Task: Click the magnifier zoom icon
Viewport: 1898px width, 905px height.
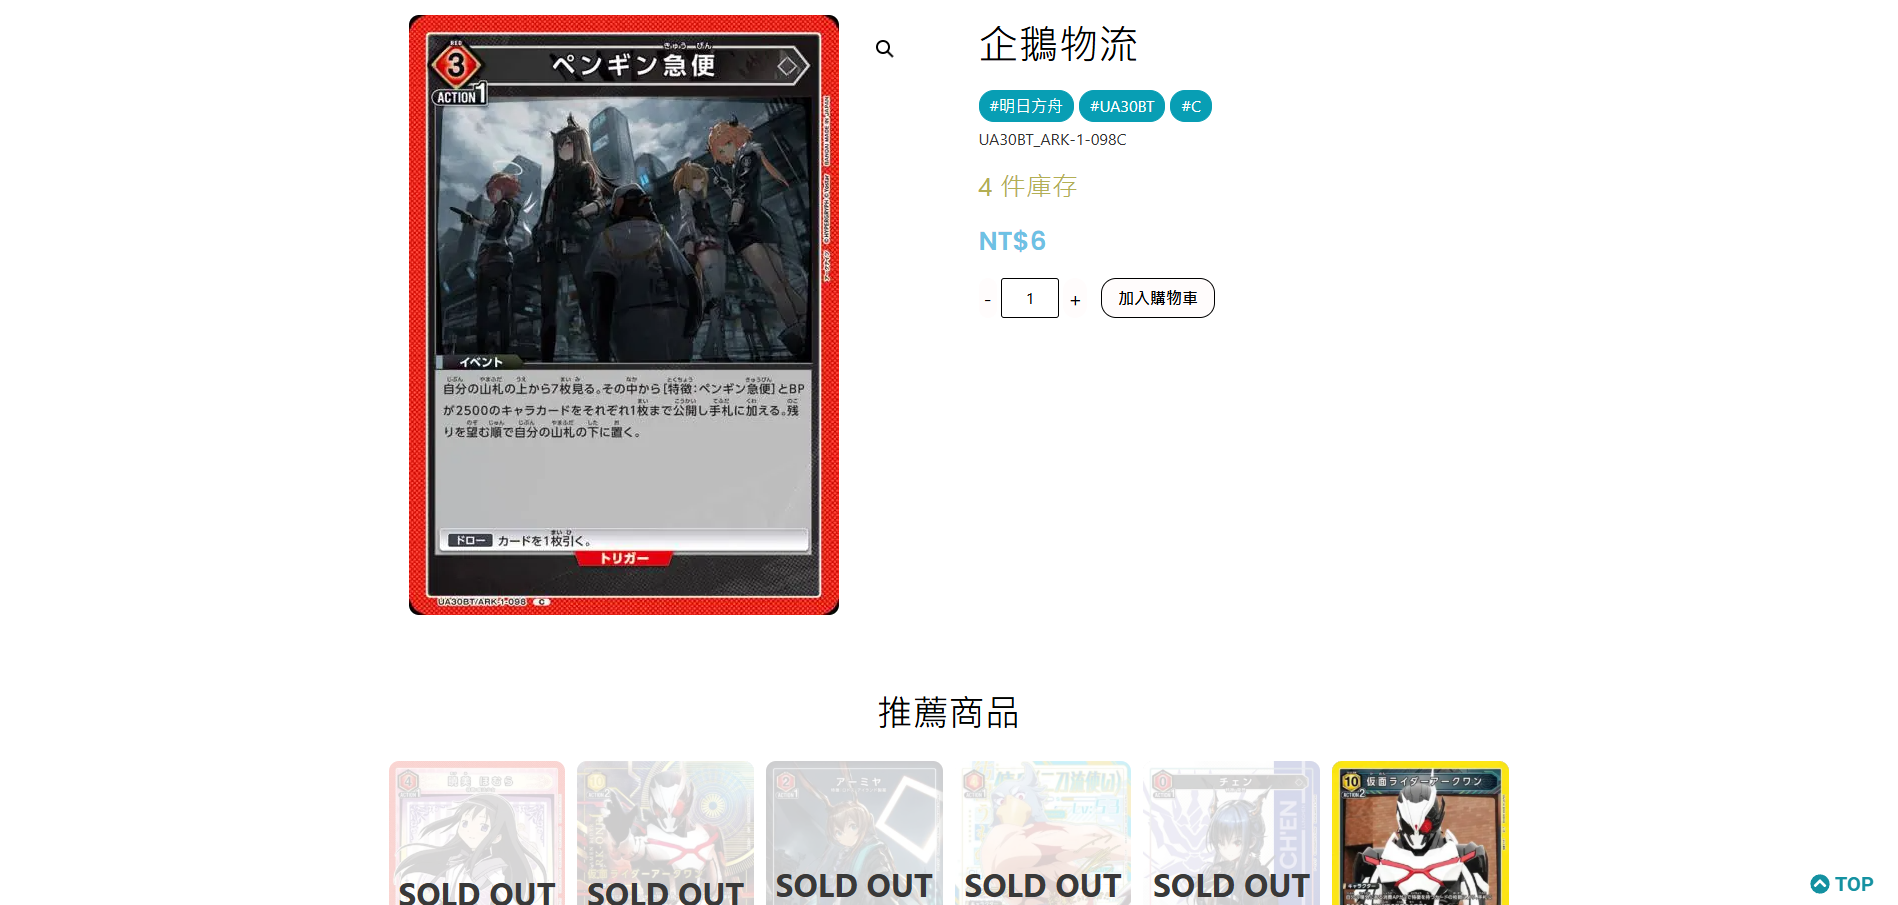Action: point(884,48)
